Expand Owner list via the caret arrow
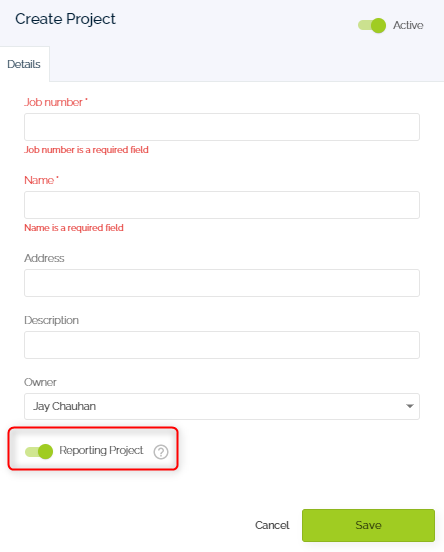 click(x=409, y=406)
